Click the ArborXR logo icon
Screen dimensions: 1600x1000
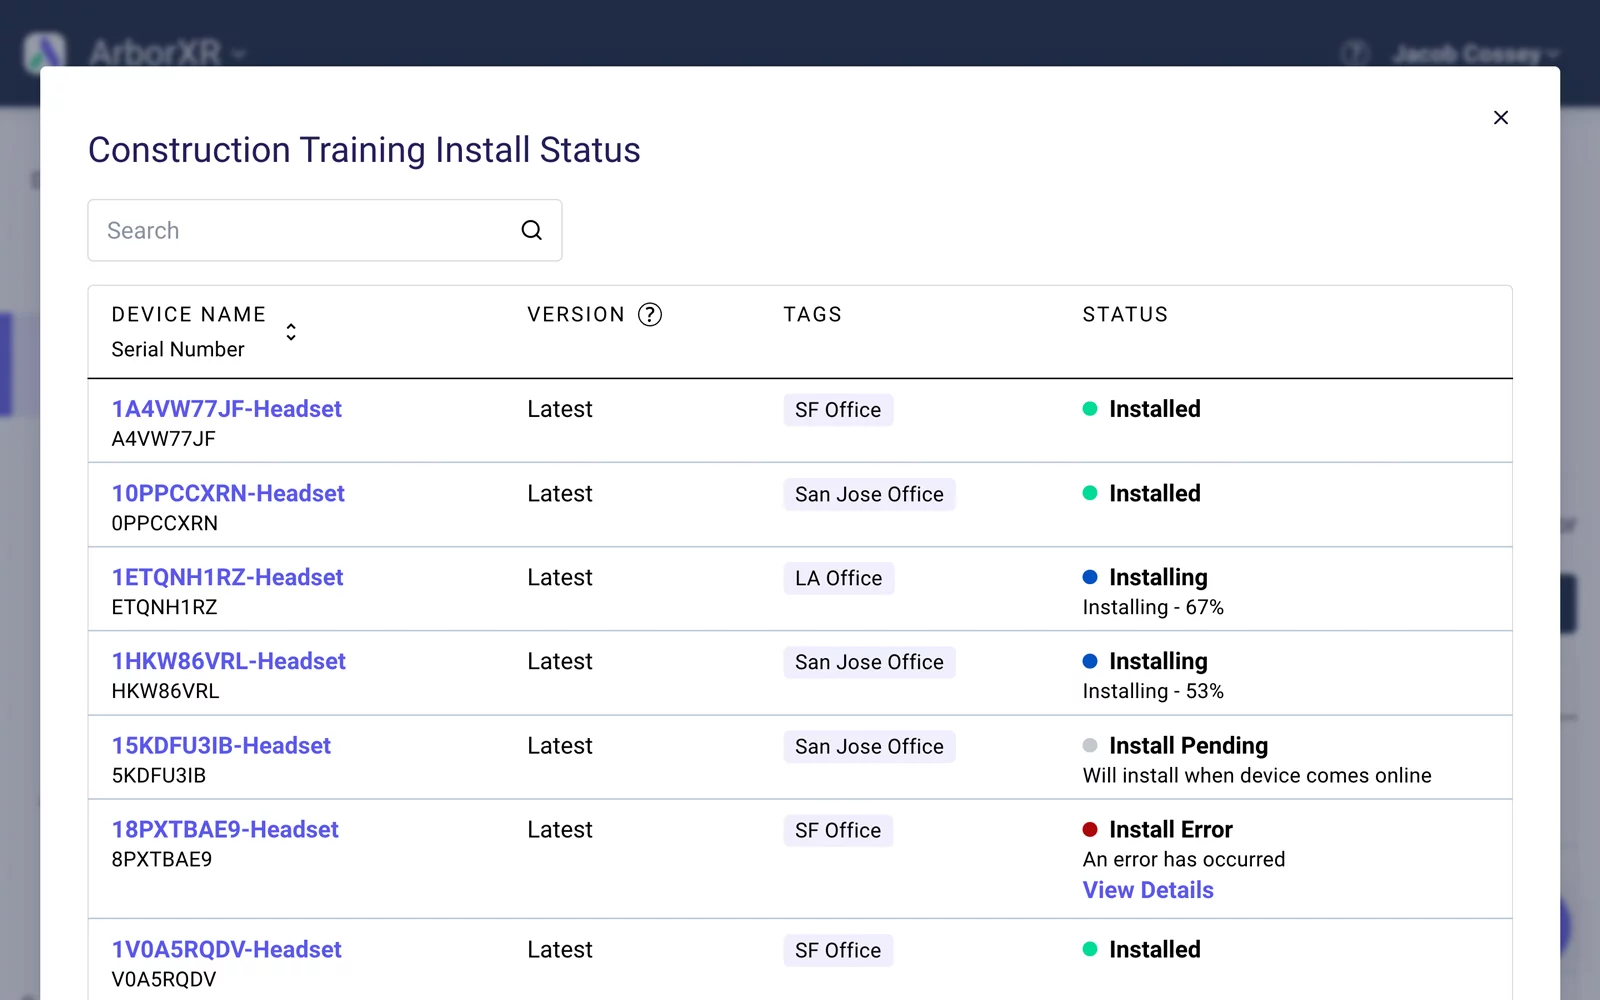[x=45, y=50]
